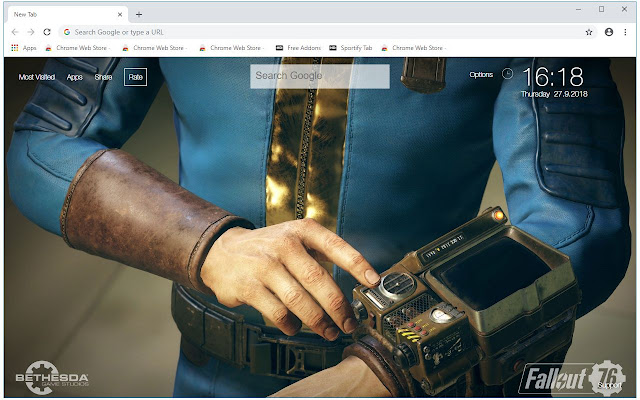
Task: Open a new tab with the plus button
Action: [x=139, y=15]
